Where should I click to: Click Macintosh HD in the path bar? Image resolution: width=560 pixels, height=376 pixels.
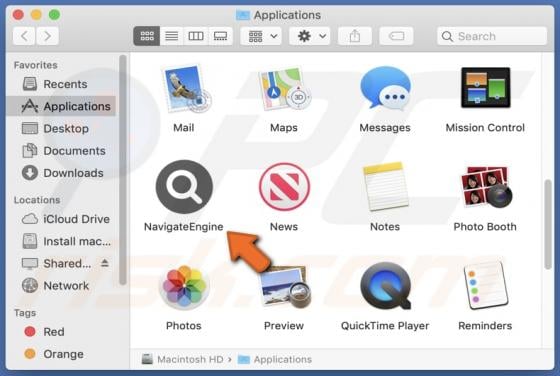click(x=183, y=359)
